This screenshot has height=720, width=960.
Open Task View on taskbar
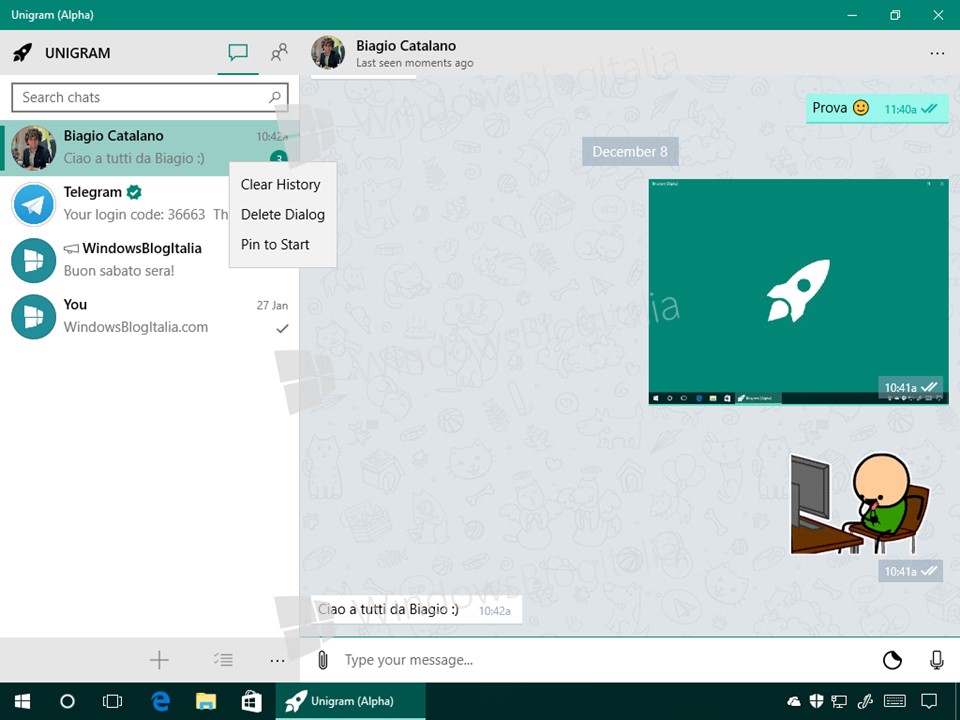[113, 701]
